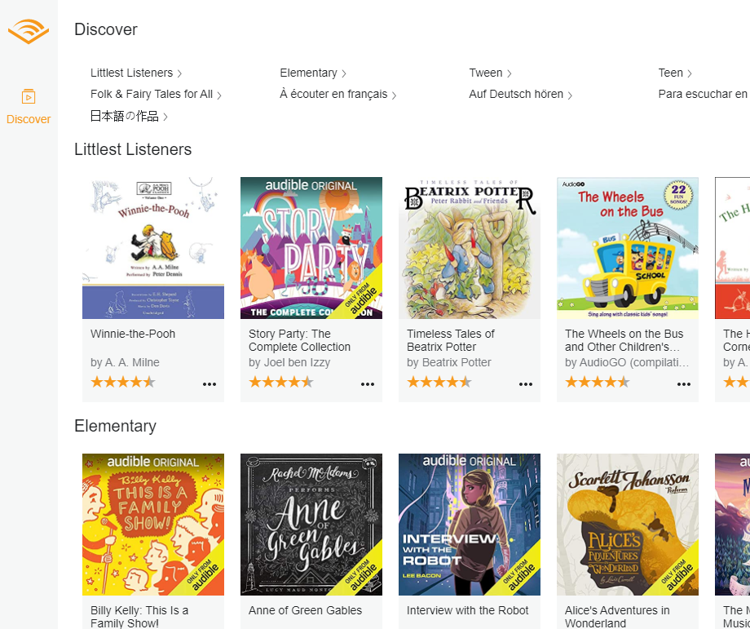Open more options for Beatrix Potter tales
Viewport: 750px width, 629px height.
[526, 384]
